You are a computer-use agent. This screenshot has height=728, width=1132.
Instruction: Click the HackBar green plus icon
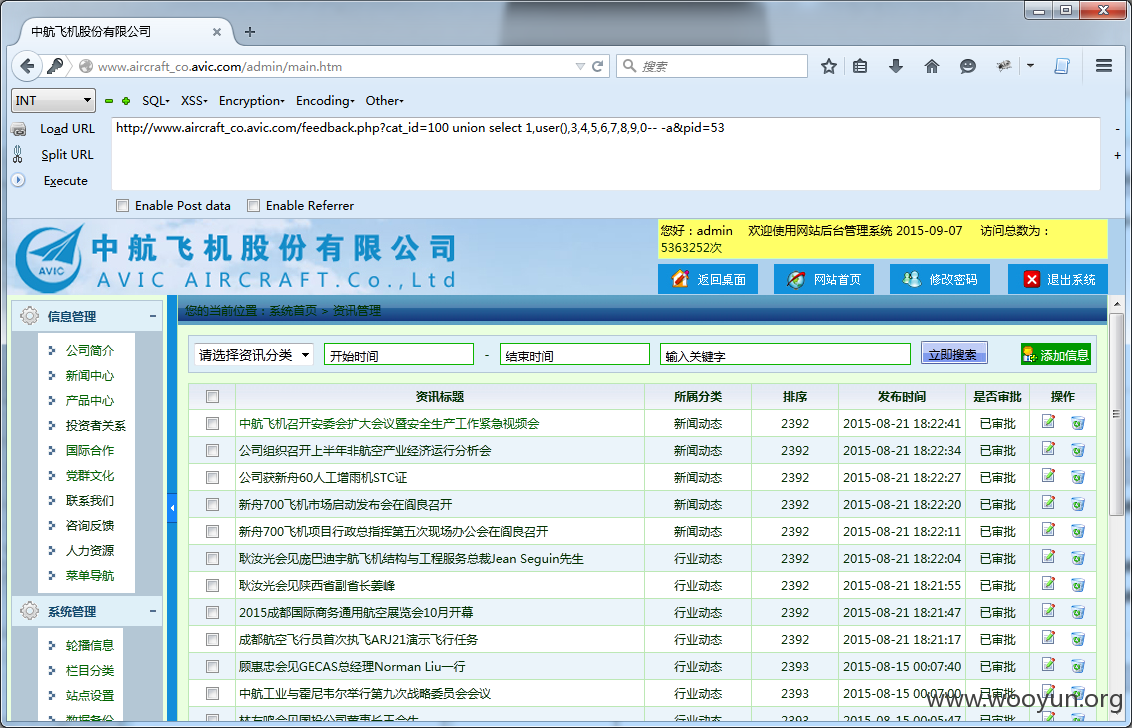pos(126,101)
